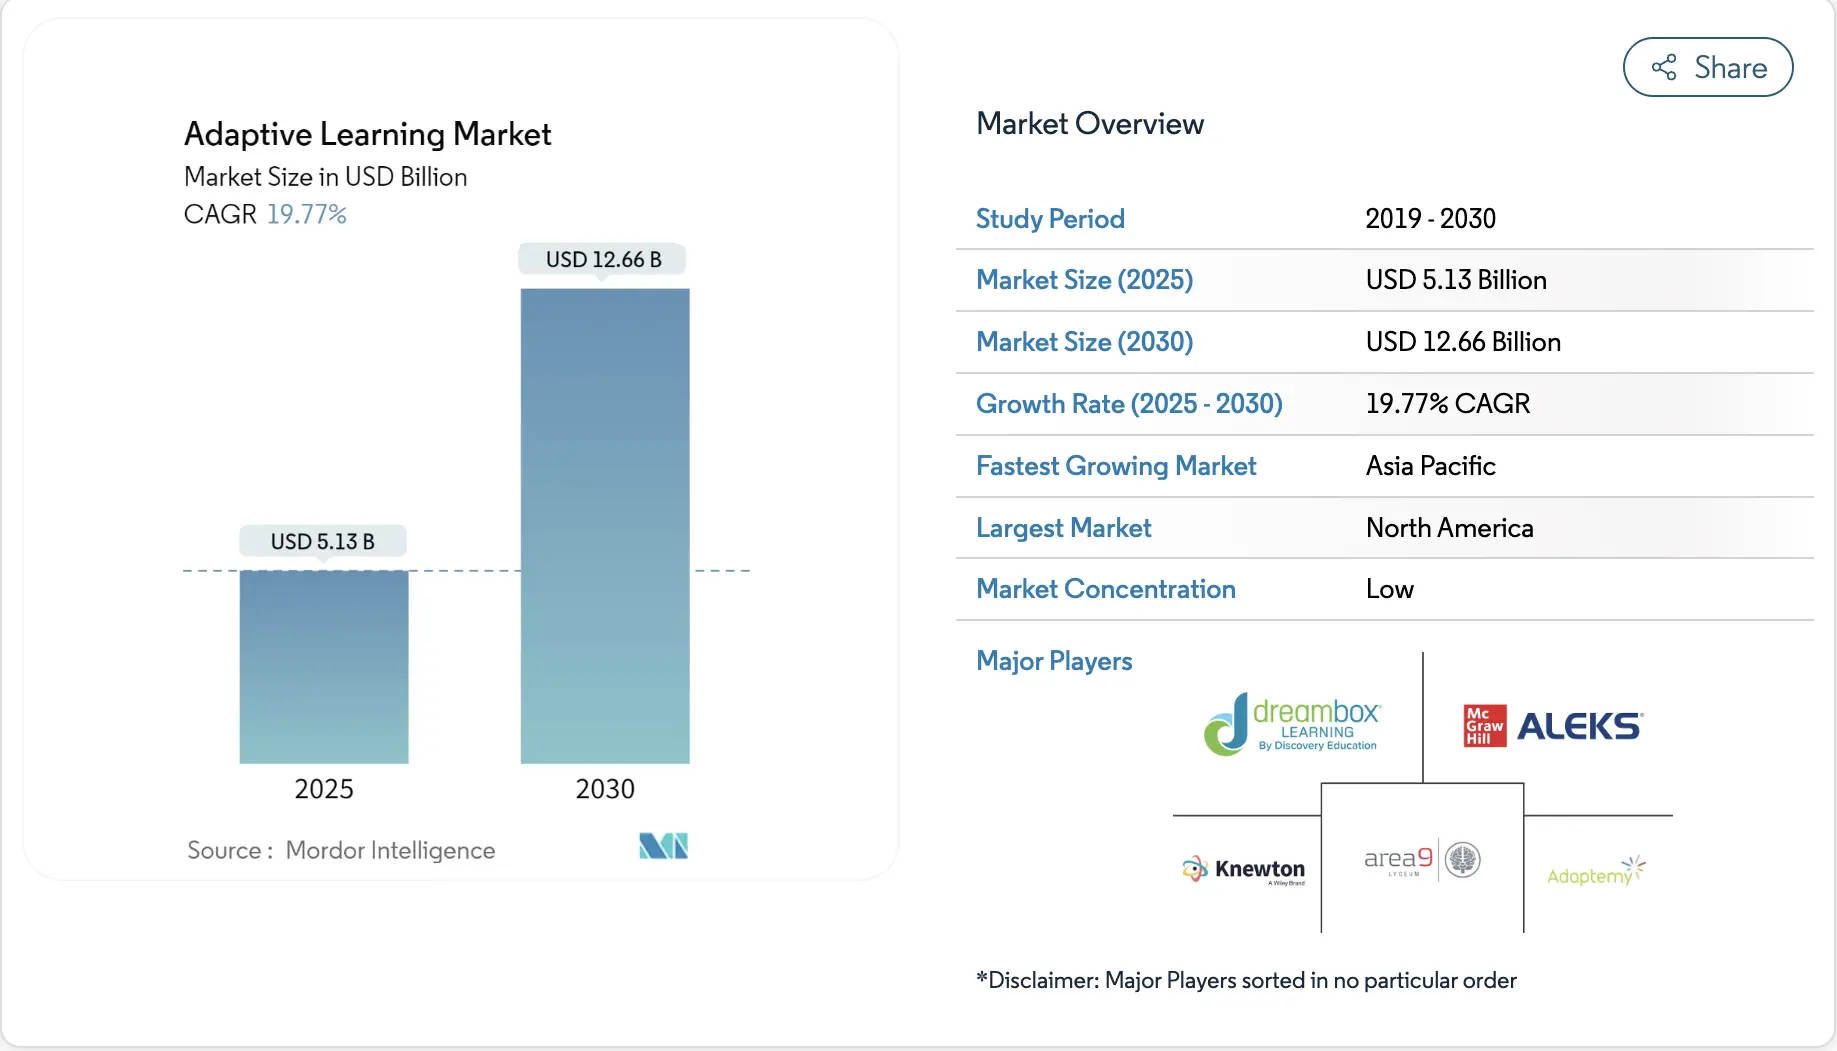
Task: Click the Knewton colorful ring icon
Action: pyautogui.click(x=1194, y=868)
